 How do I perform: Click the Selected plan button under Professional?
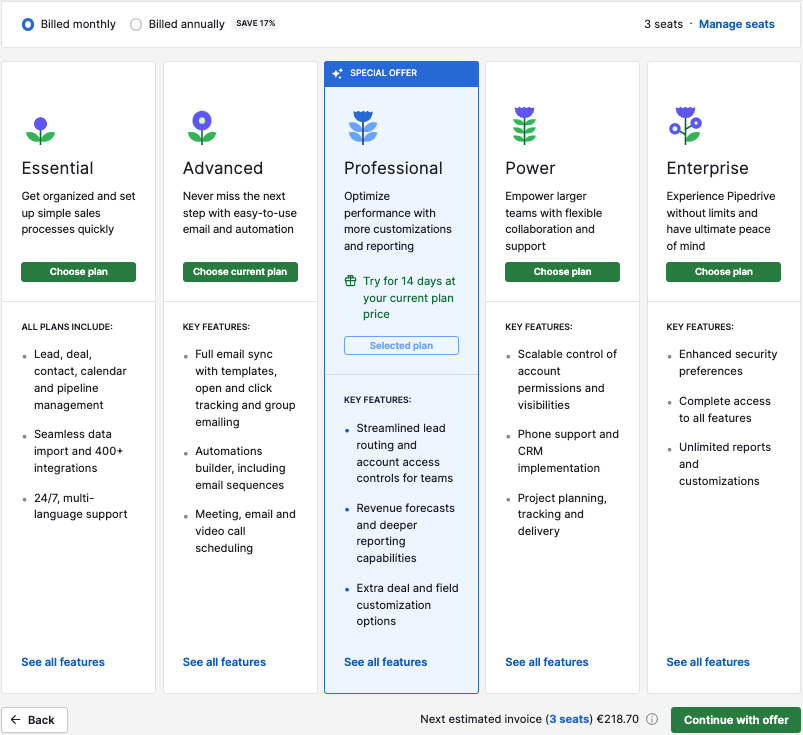click(402, 345)
